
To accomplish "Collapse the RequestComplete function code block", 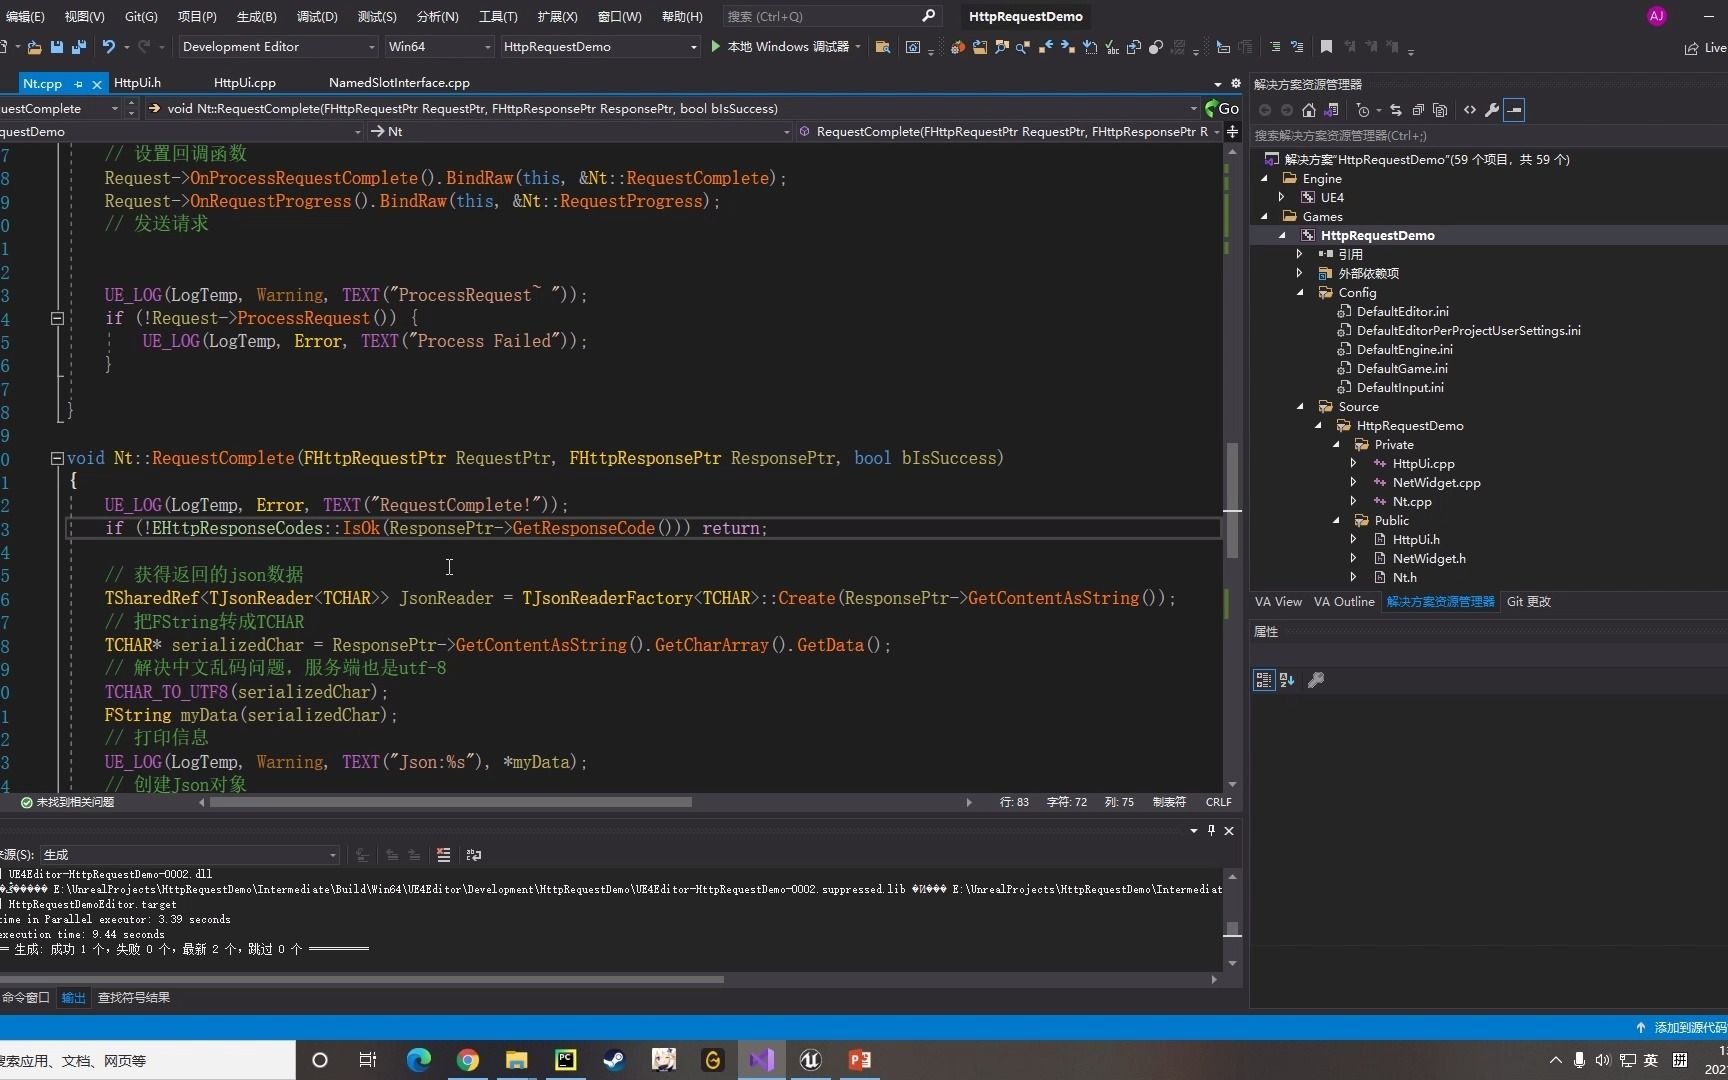I will coord(57,458).
